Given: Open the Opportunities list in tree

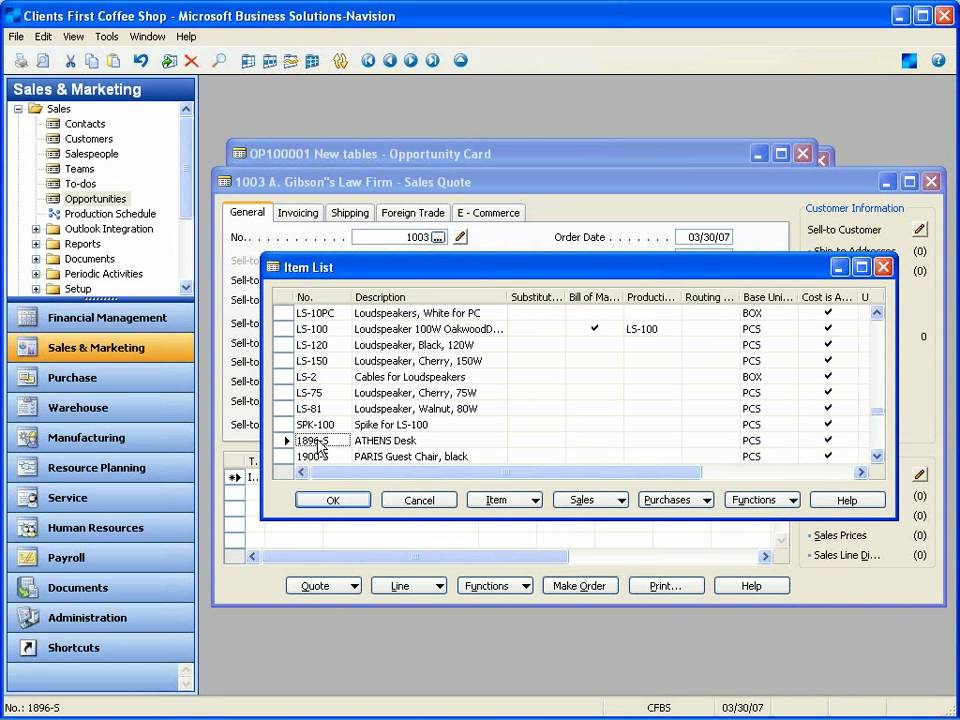Looking at the screenshot, I should click(95, 199).
